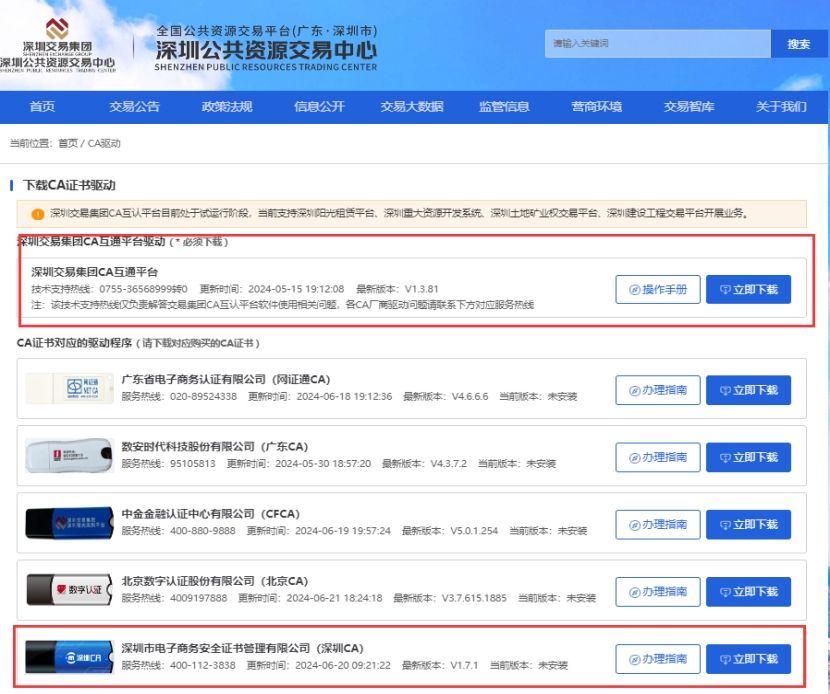Click 立即下载 for 深圳CA driver

pos(748,659)
